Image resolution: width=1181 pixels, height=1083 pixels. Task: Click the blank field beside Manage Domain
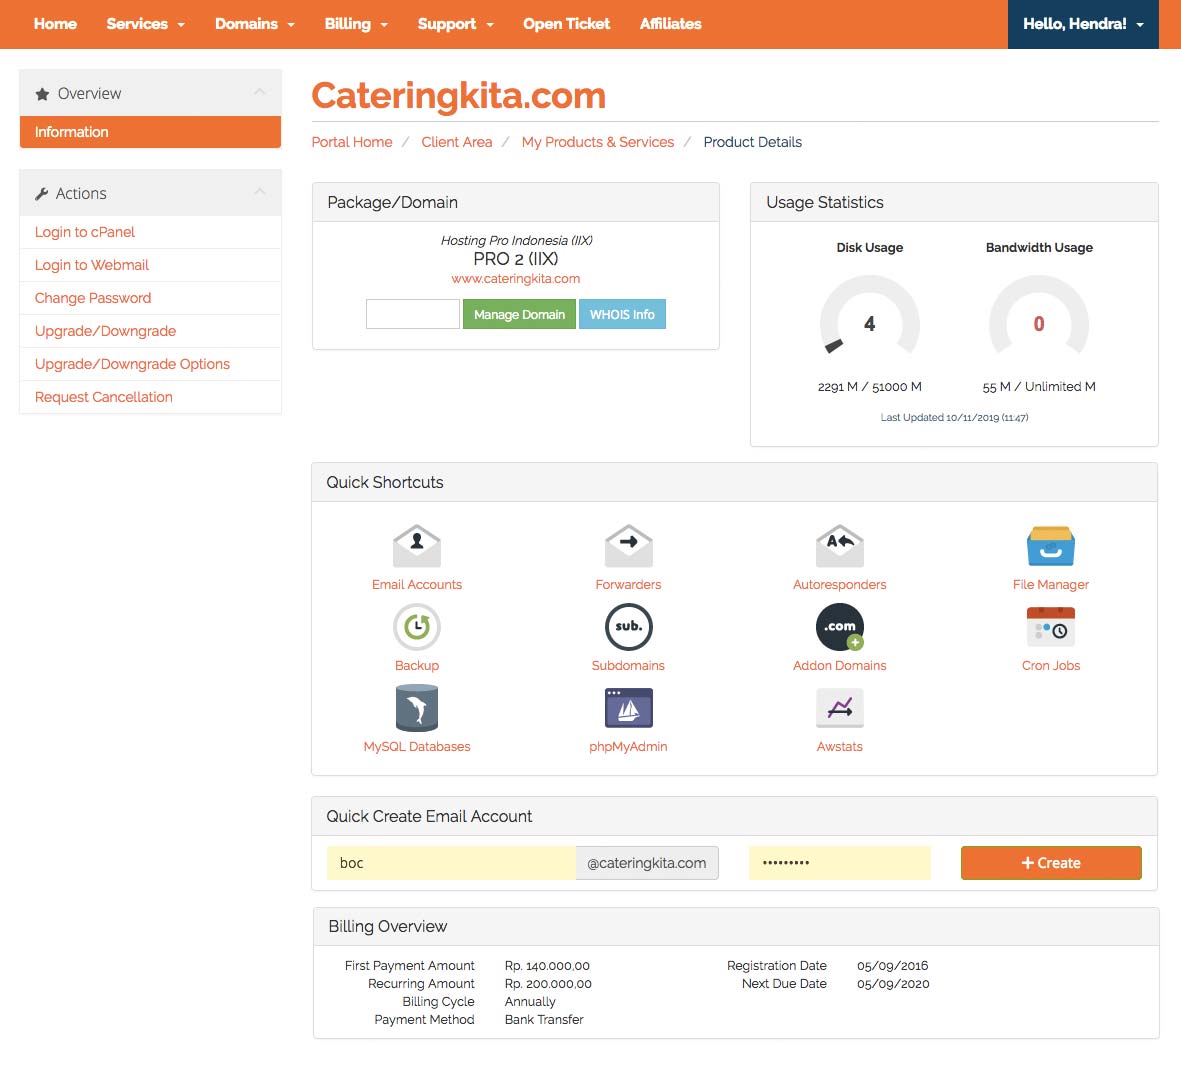coord(413,314)
